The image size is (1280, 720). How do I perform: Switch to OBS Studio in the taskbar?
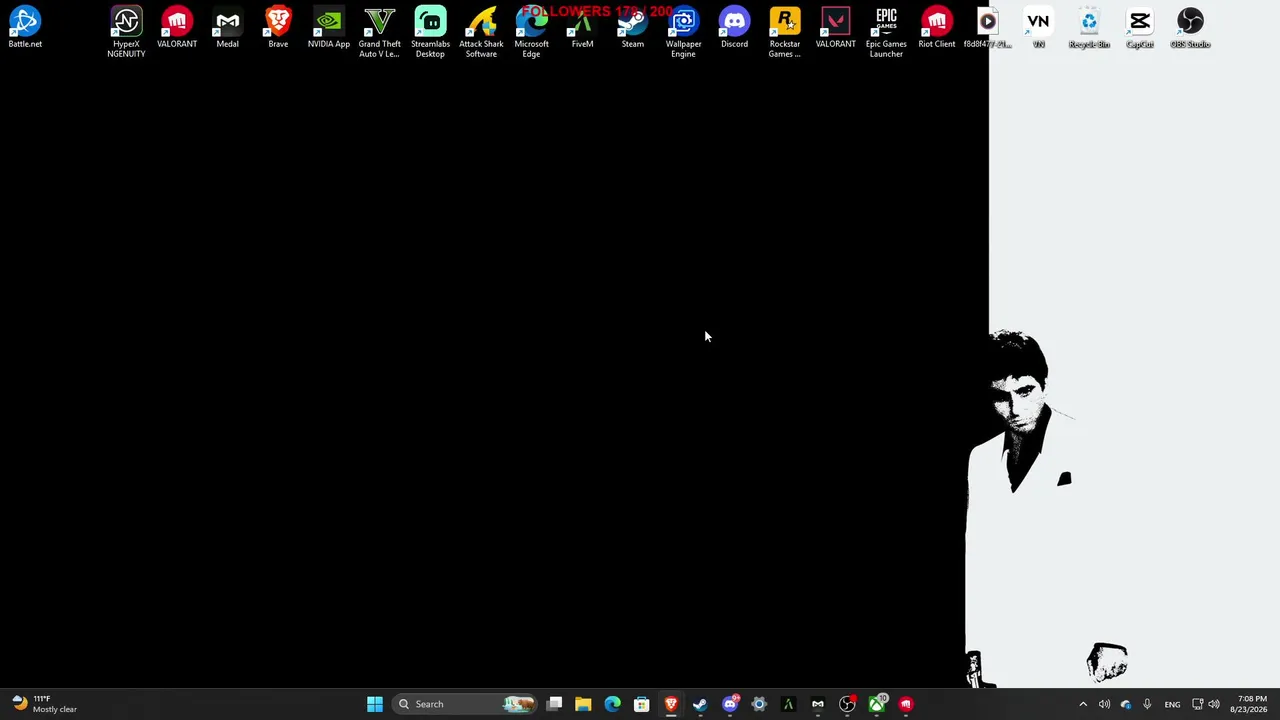pos(847,704)
